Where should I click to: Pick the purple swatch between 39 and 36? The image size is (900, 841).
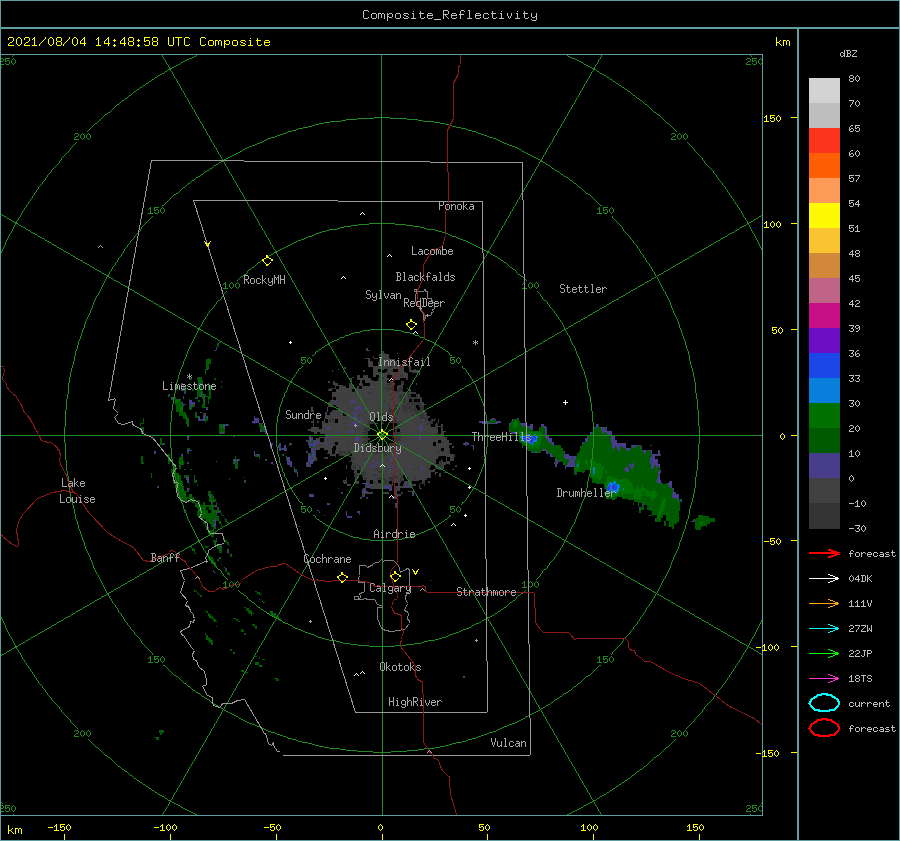(824, 341)
